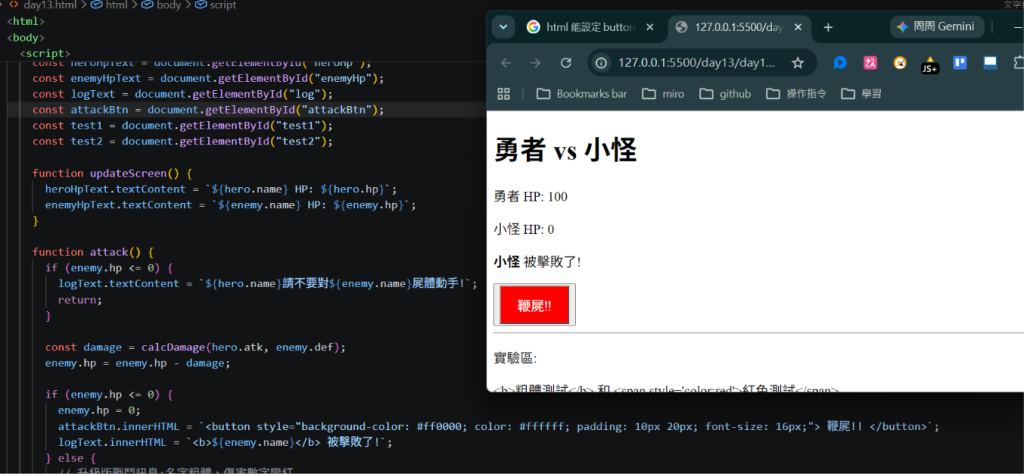1024x474 pixels.
Task: Click the 'heroHpText.textContent' code line
Action: click(221, 189)
